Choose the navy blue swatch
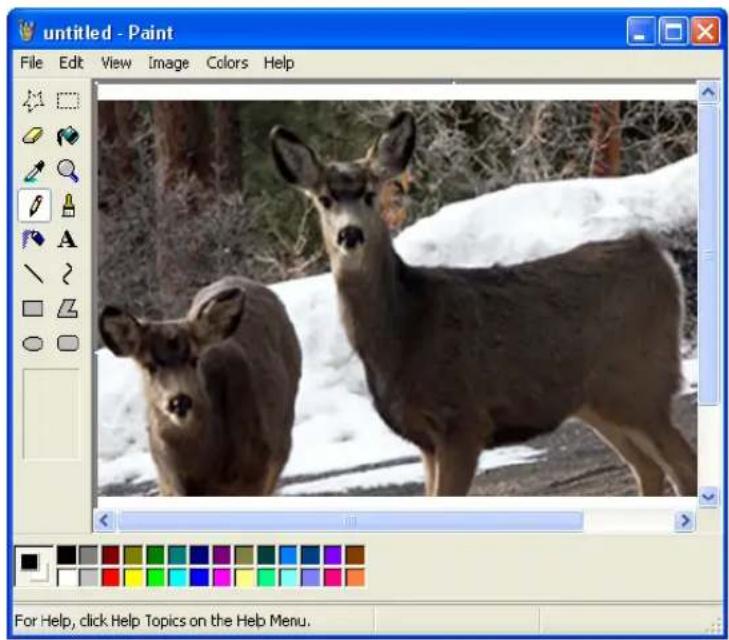The image size is (729, 640). (x=199, y=555)
